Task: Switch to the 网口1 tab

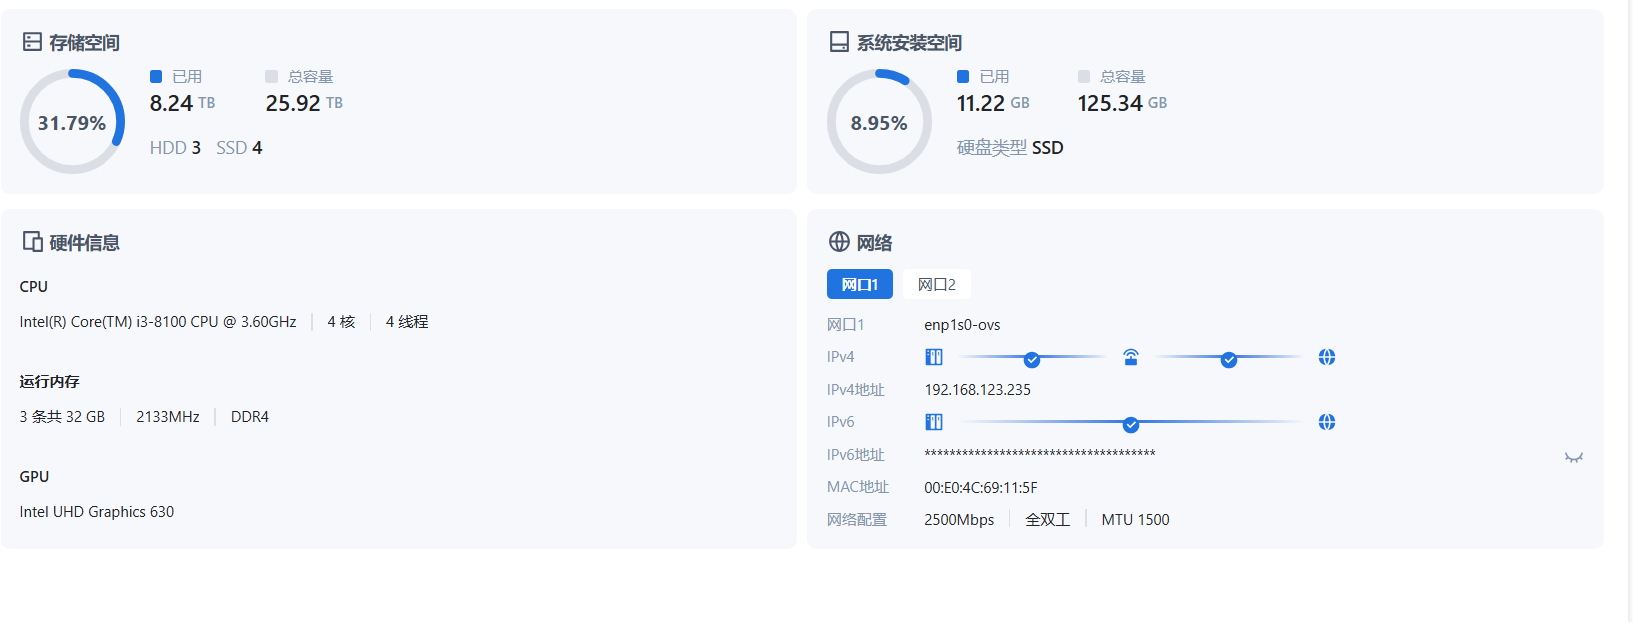Action: (860, 284)
